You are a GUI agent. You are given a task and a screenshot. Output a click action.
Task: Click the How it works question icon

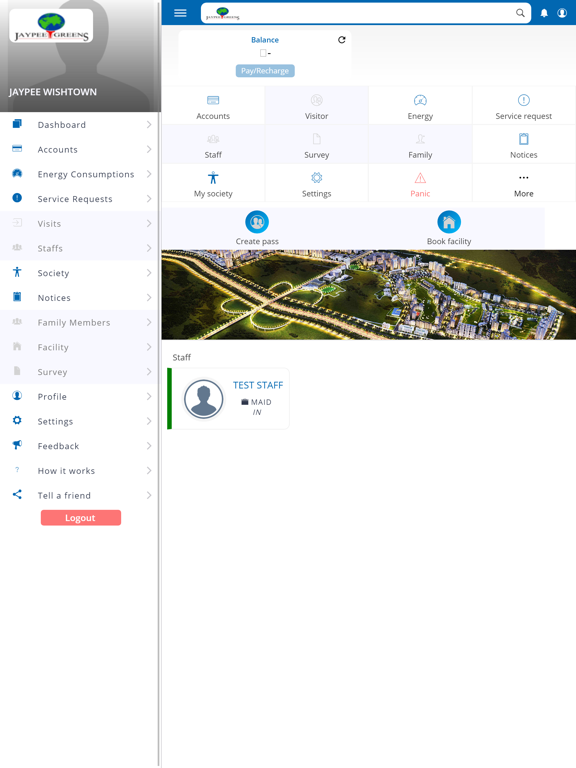pyautogui.click(x=17, y=470)
